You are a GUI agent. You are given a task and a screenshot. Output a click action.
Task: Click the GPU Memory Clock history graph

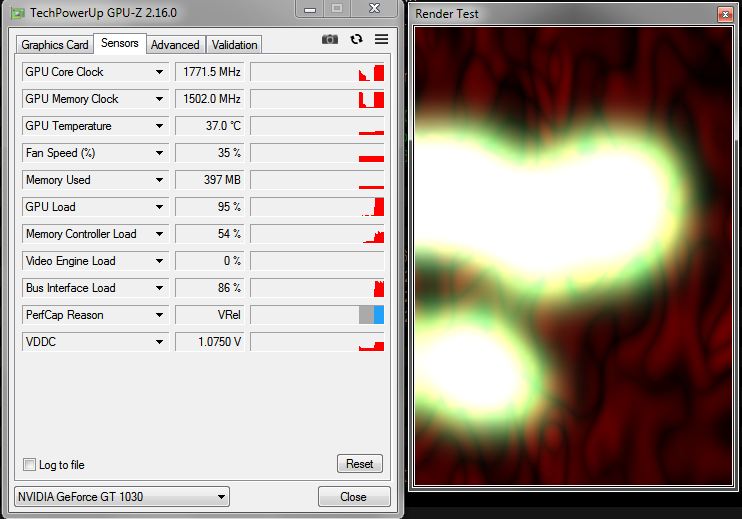[317, 99]
